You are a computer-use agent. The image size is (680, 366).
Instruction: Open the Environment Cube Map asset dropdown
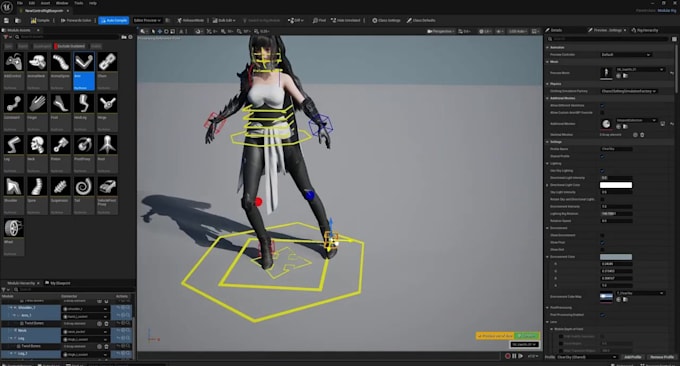click(640, 293)
